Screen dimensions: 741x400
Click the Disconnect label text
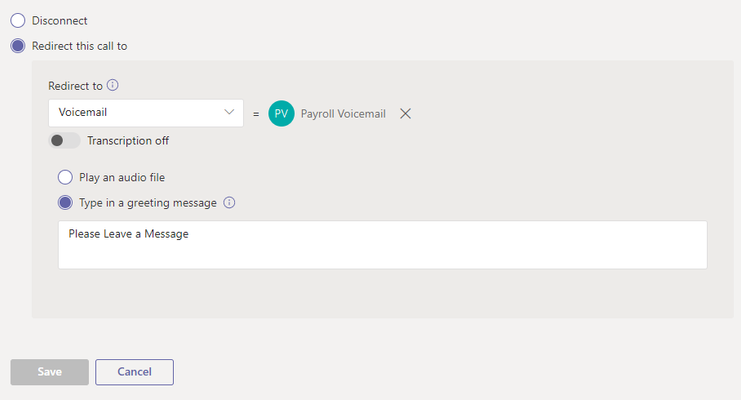click(x=60, y=21)
